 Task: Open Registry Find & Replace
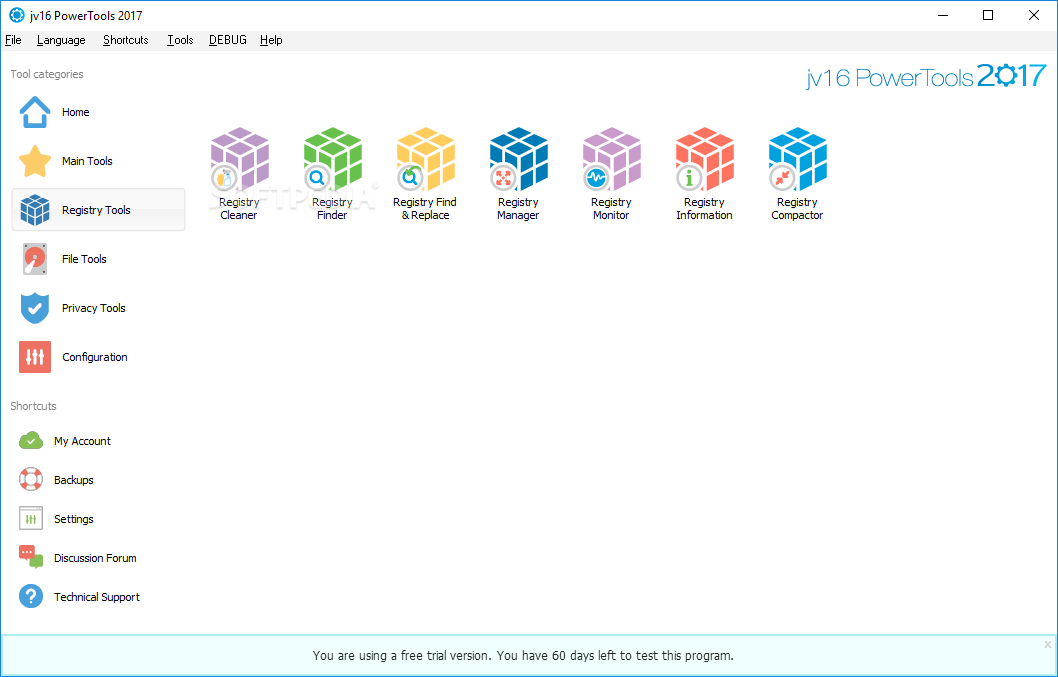[x=425, y=174]
